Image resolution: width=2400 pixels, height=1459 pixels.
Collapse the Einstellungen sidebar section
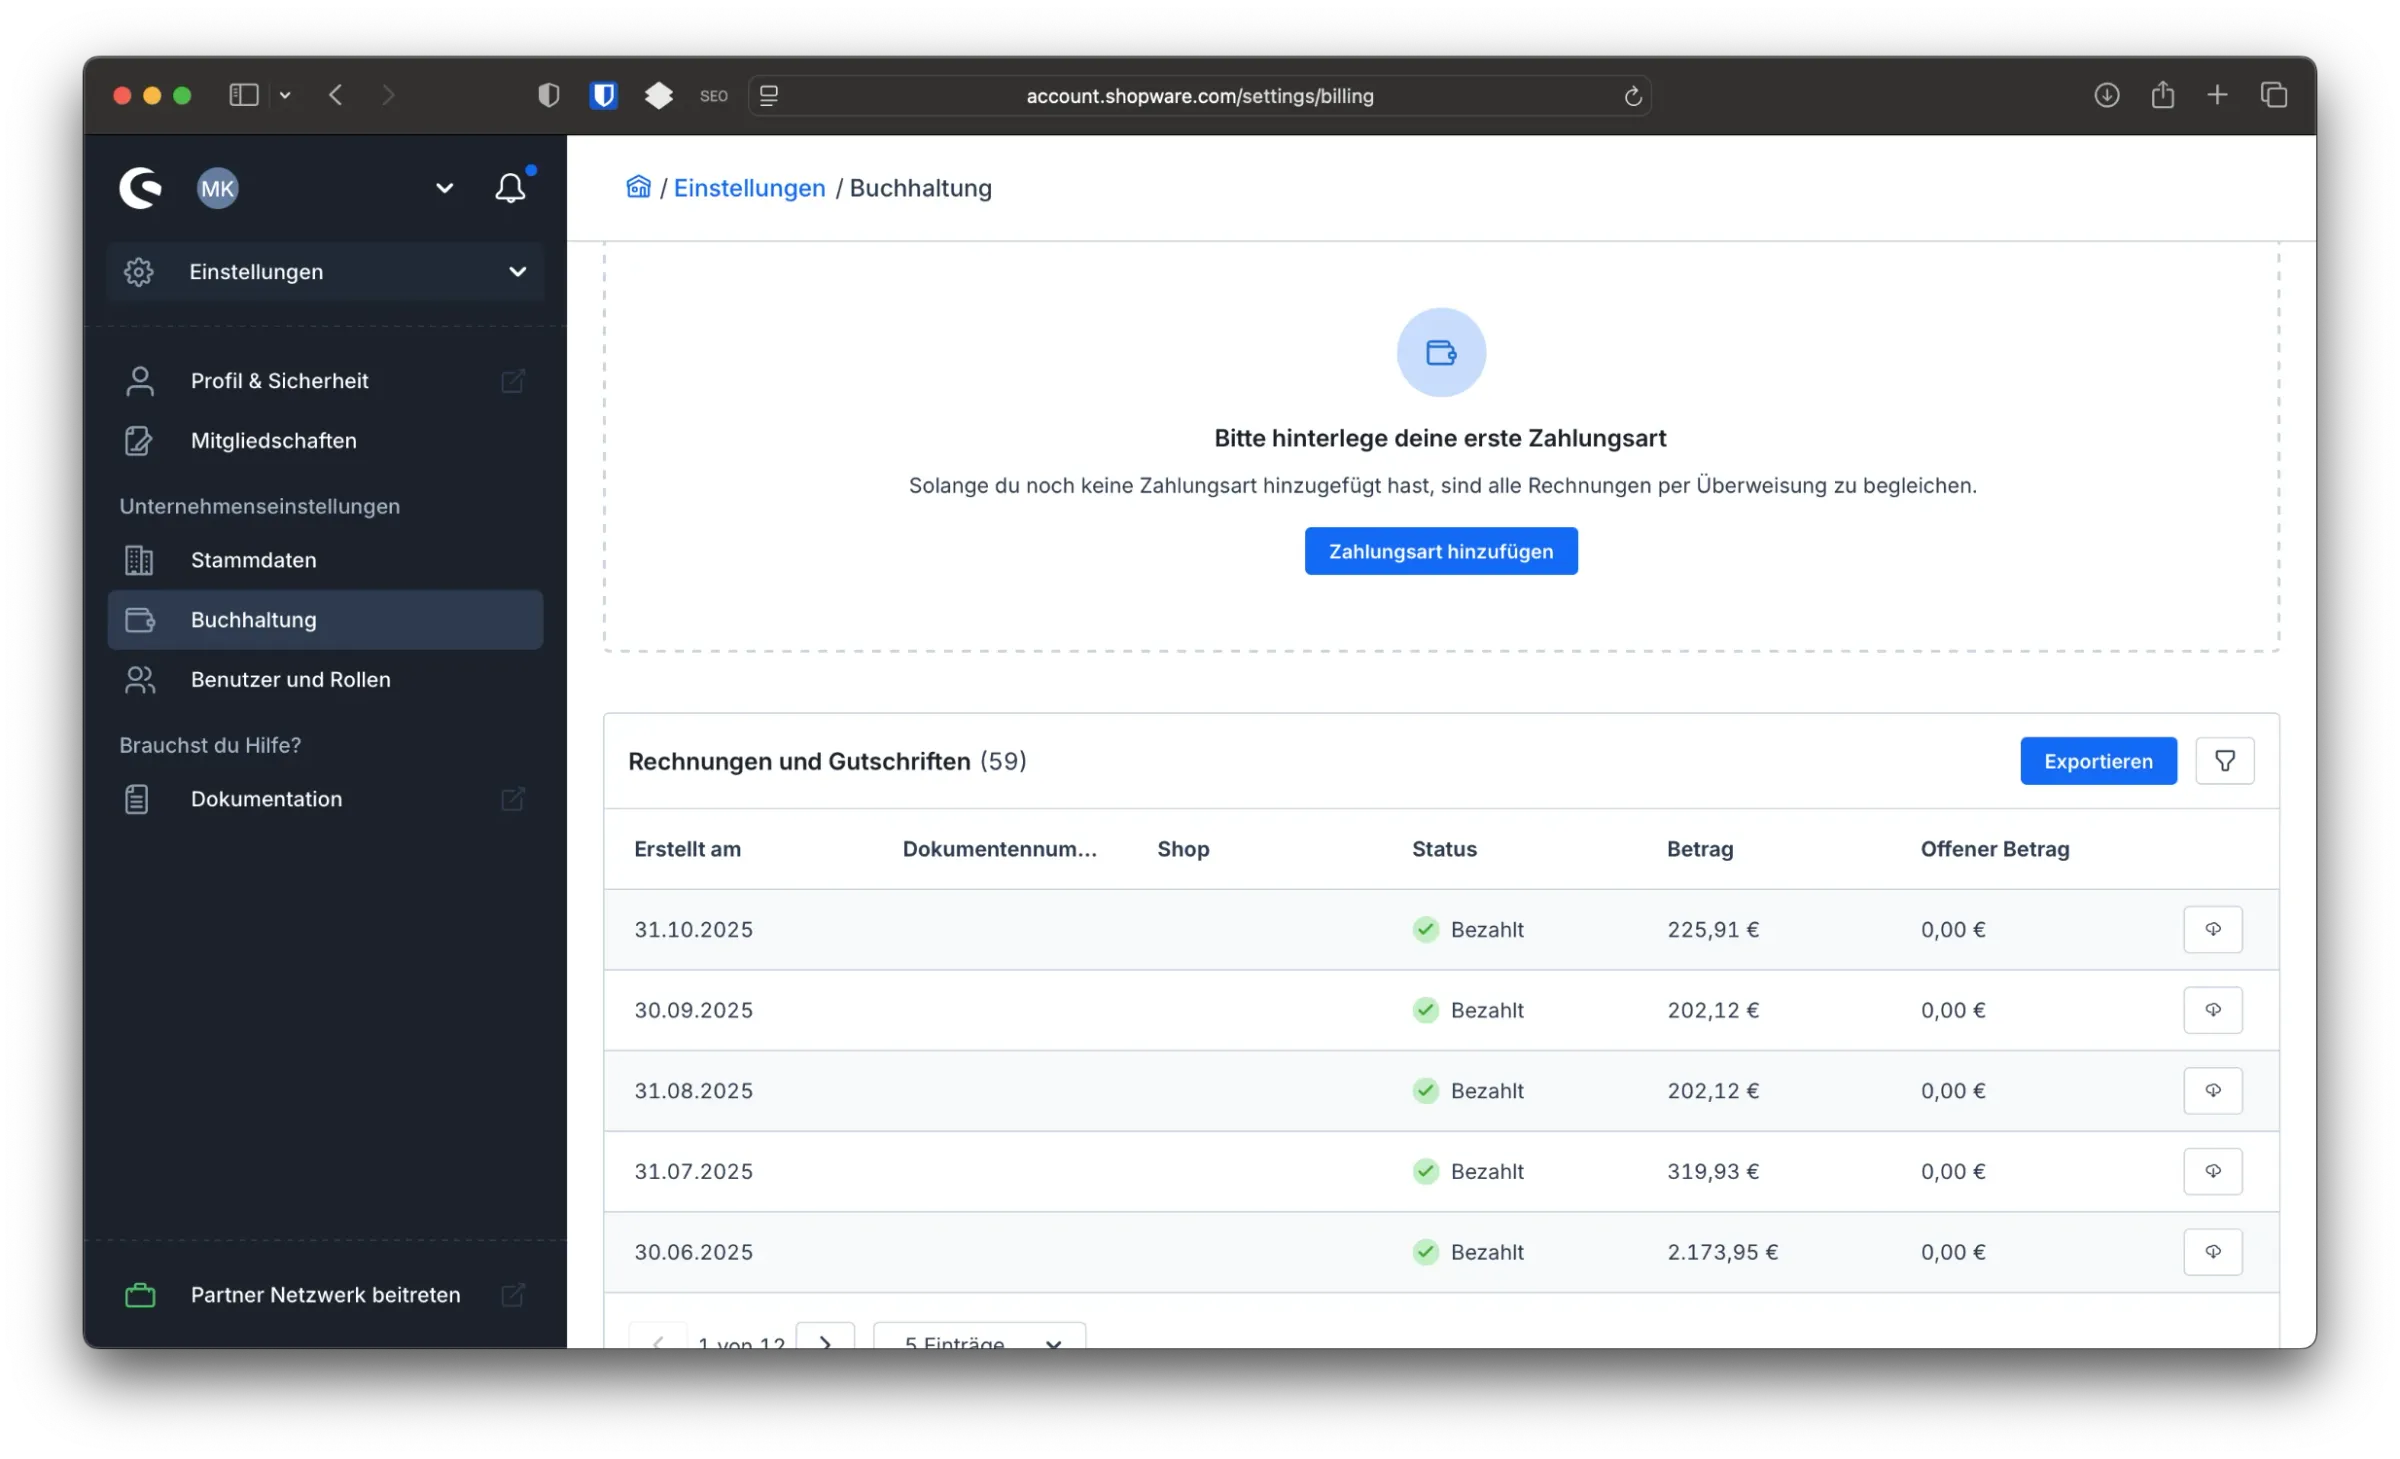click(517, 271)
